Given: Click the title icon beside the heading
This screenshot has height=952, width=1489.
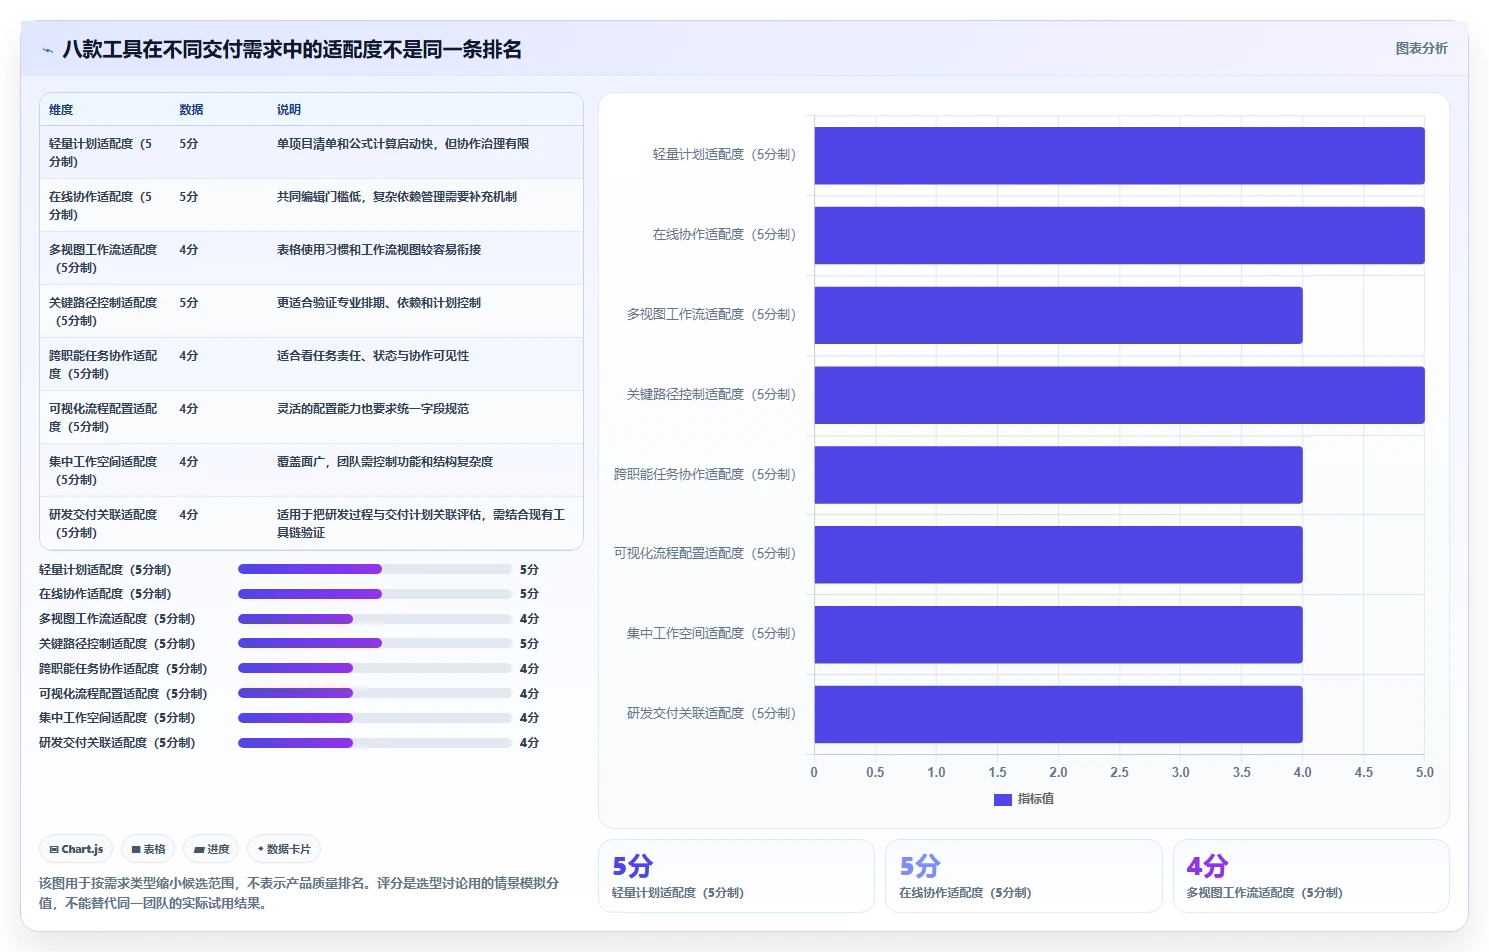Looking at the screenshot, I should [x=47, y=50].
